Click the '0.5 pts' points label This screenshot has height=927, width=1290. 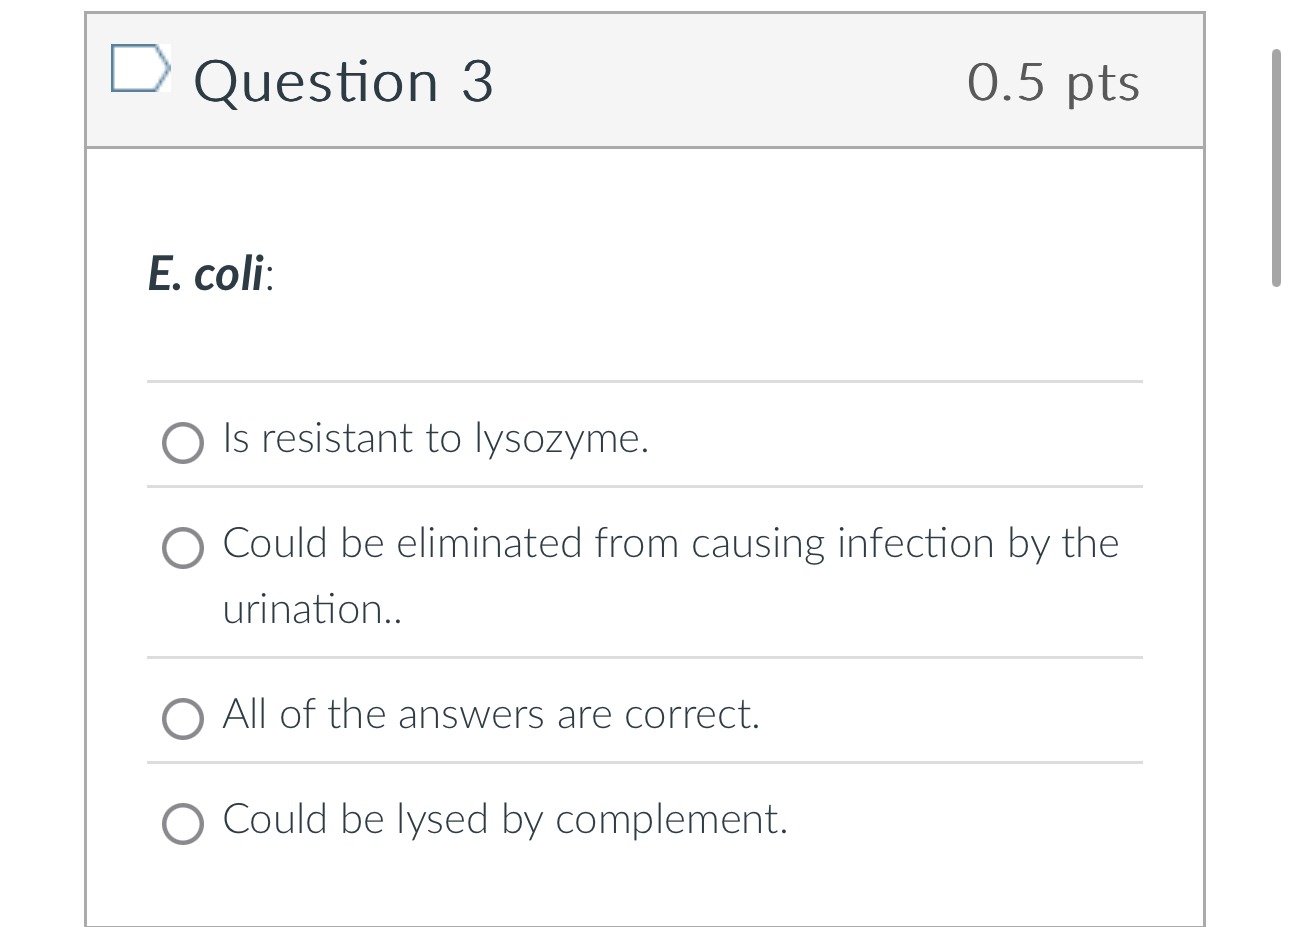tap(1053, 83)
